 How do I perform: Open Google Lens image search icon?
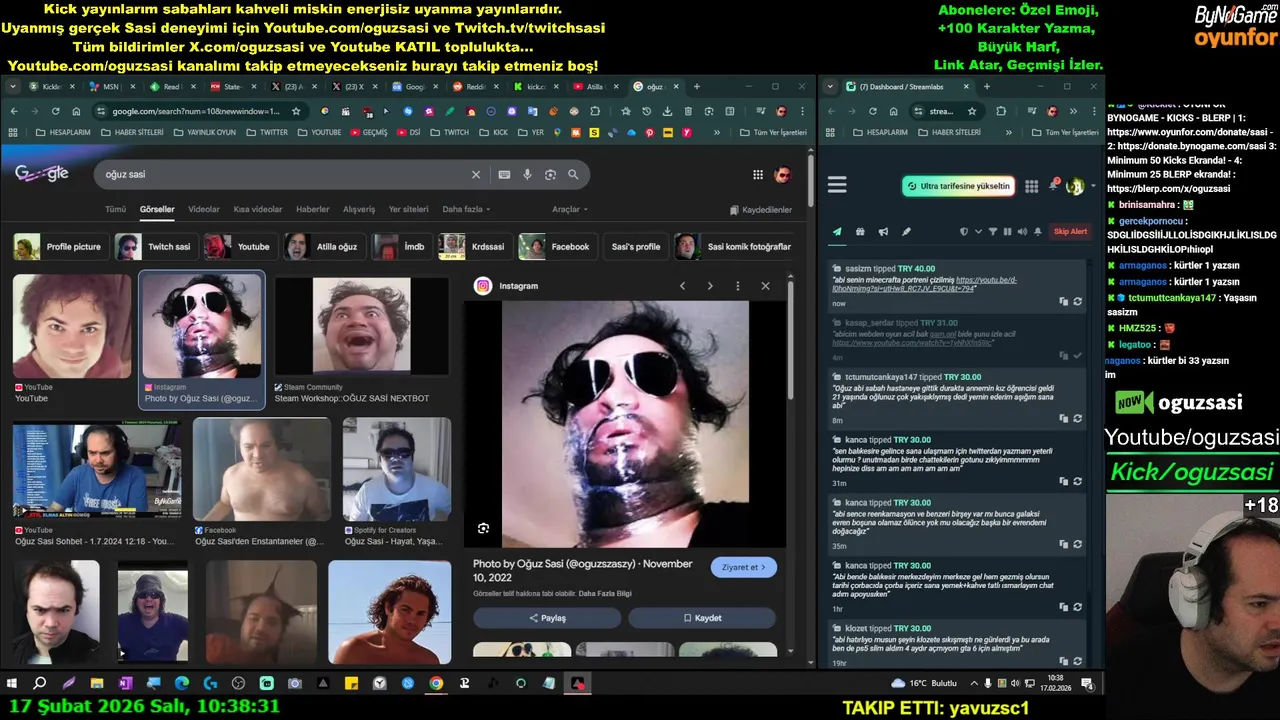tap(550, 174)
